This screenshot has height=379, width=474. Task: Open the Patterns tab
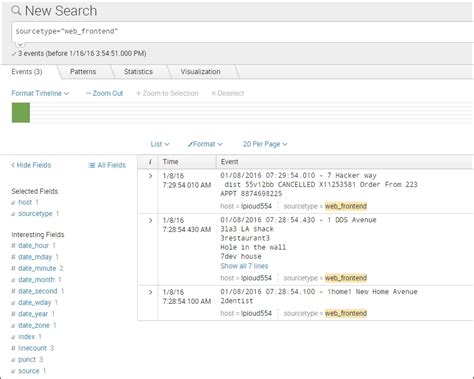coord(83,72)
